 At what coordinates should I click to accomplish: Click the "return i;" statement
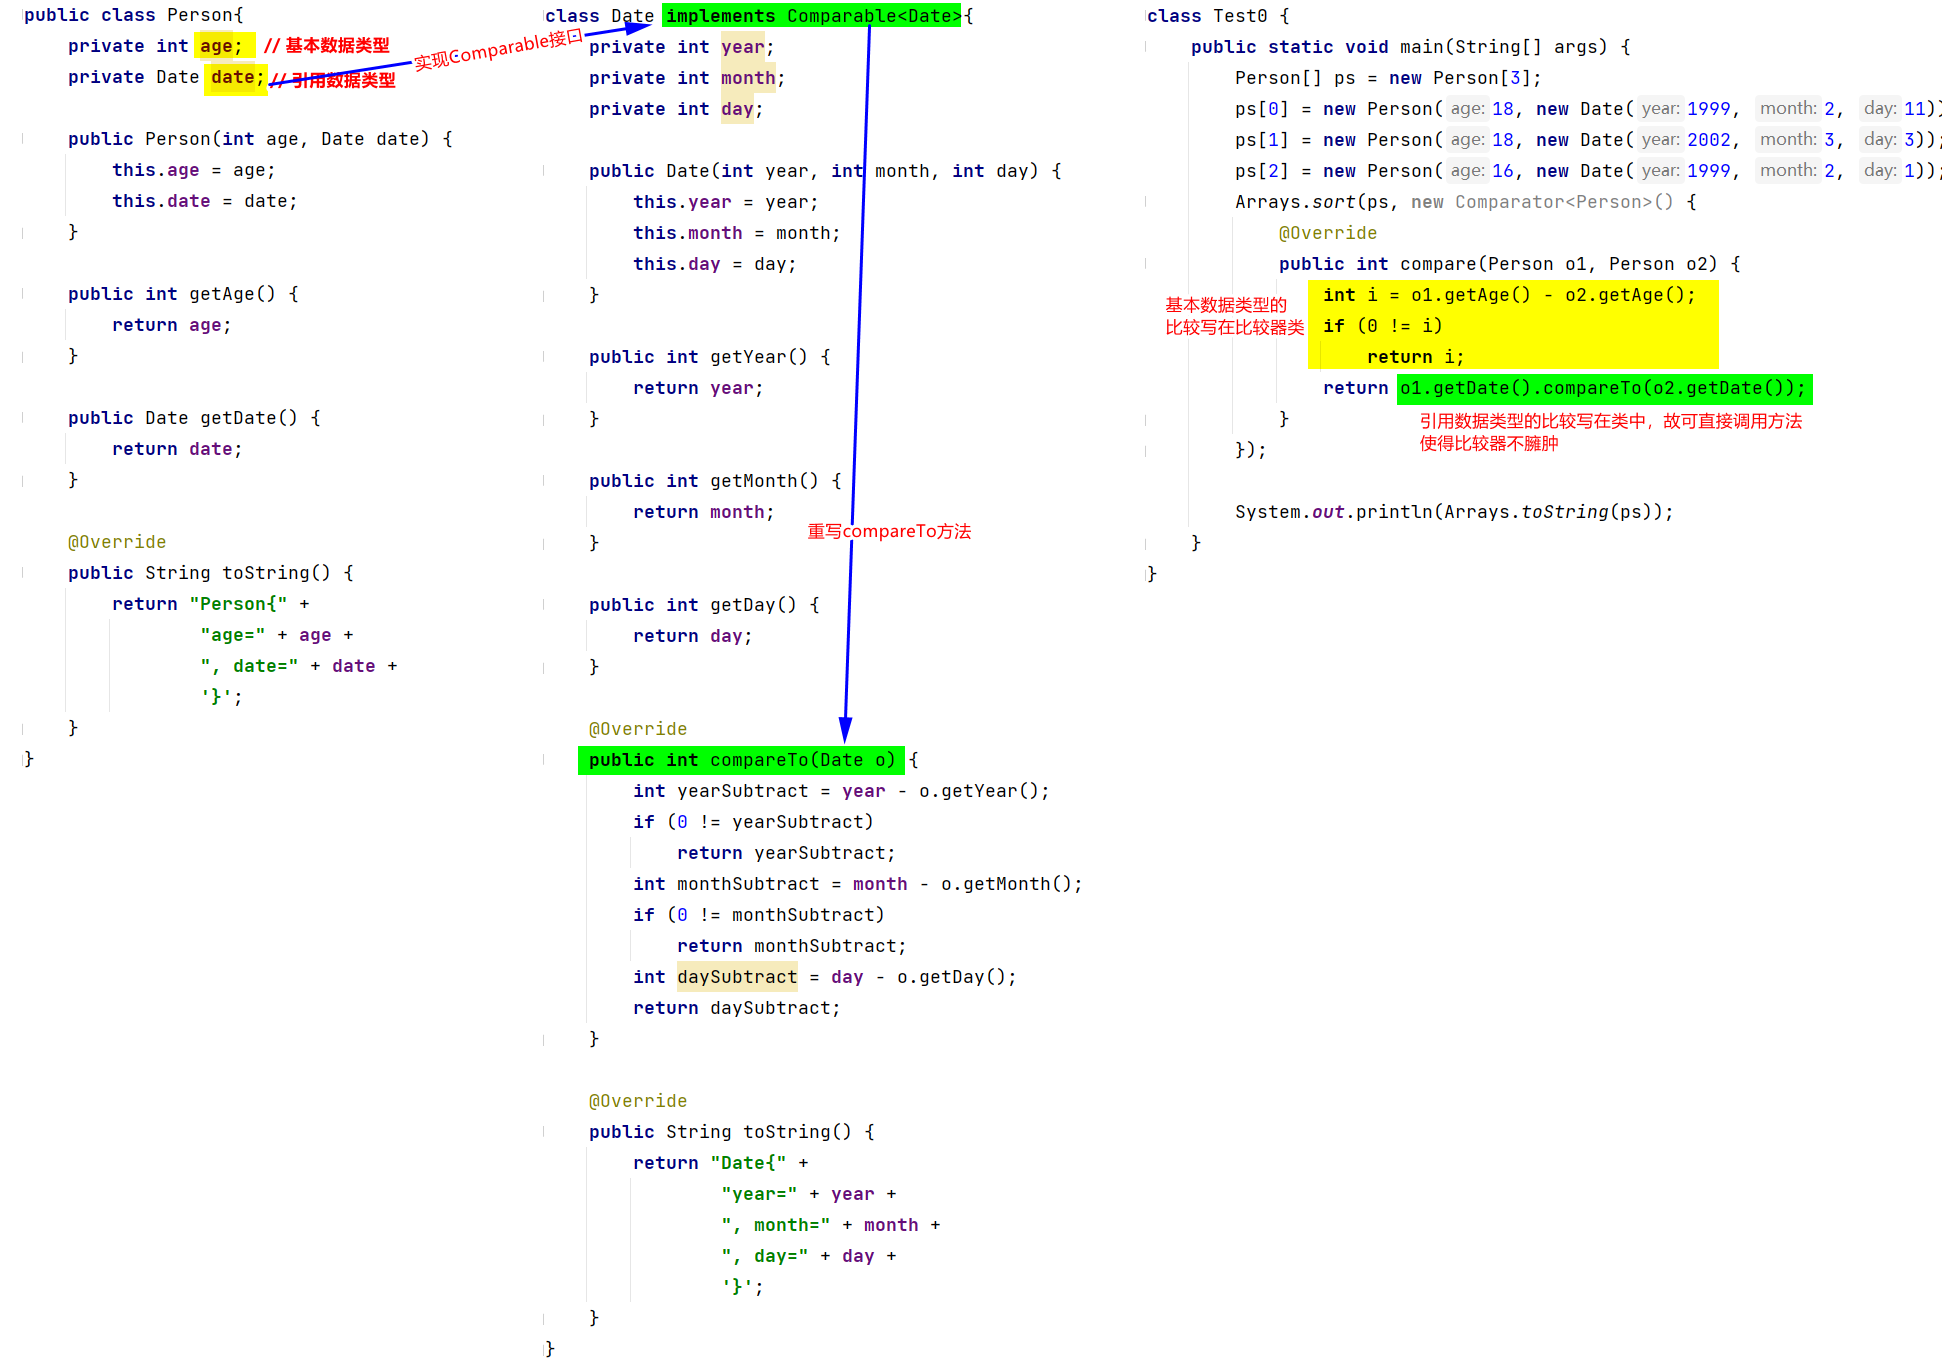(x=1415, y=357)
